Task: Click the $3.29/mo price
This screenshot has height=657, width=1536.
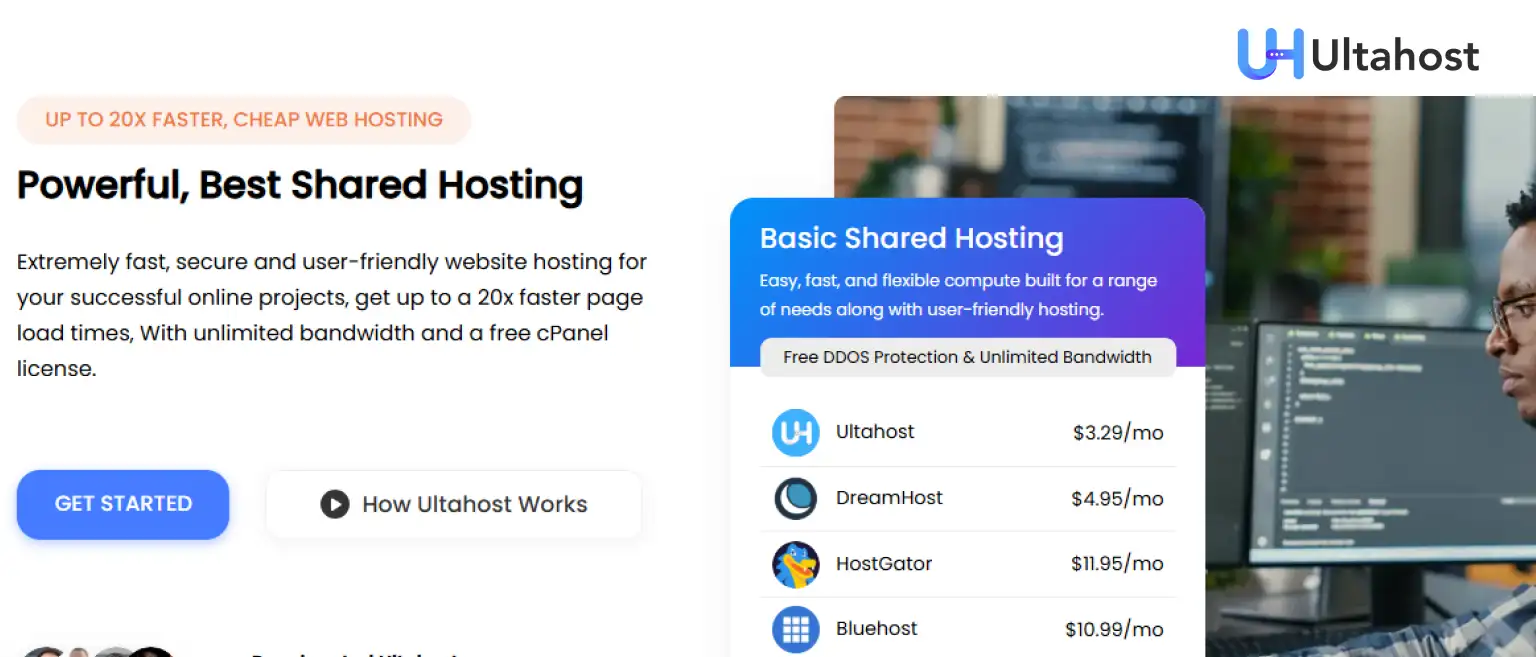Action: click(1118, 433)
